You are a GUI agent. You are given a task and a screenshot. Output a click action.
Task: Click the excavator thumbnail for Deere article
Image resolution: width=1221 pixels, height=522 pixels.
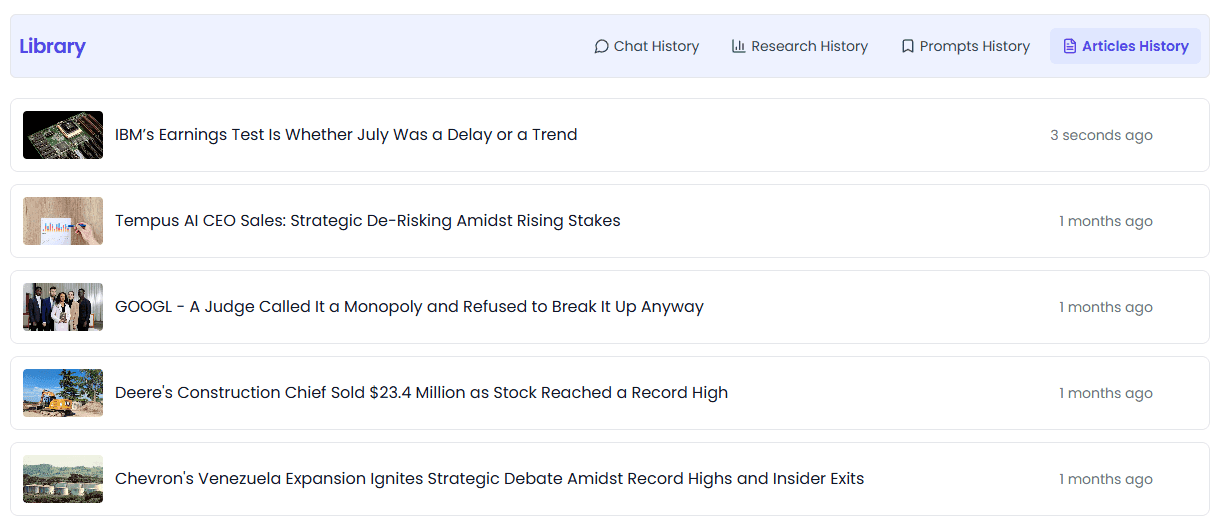(x=63, y=393)
